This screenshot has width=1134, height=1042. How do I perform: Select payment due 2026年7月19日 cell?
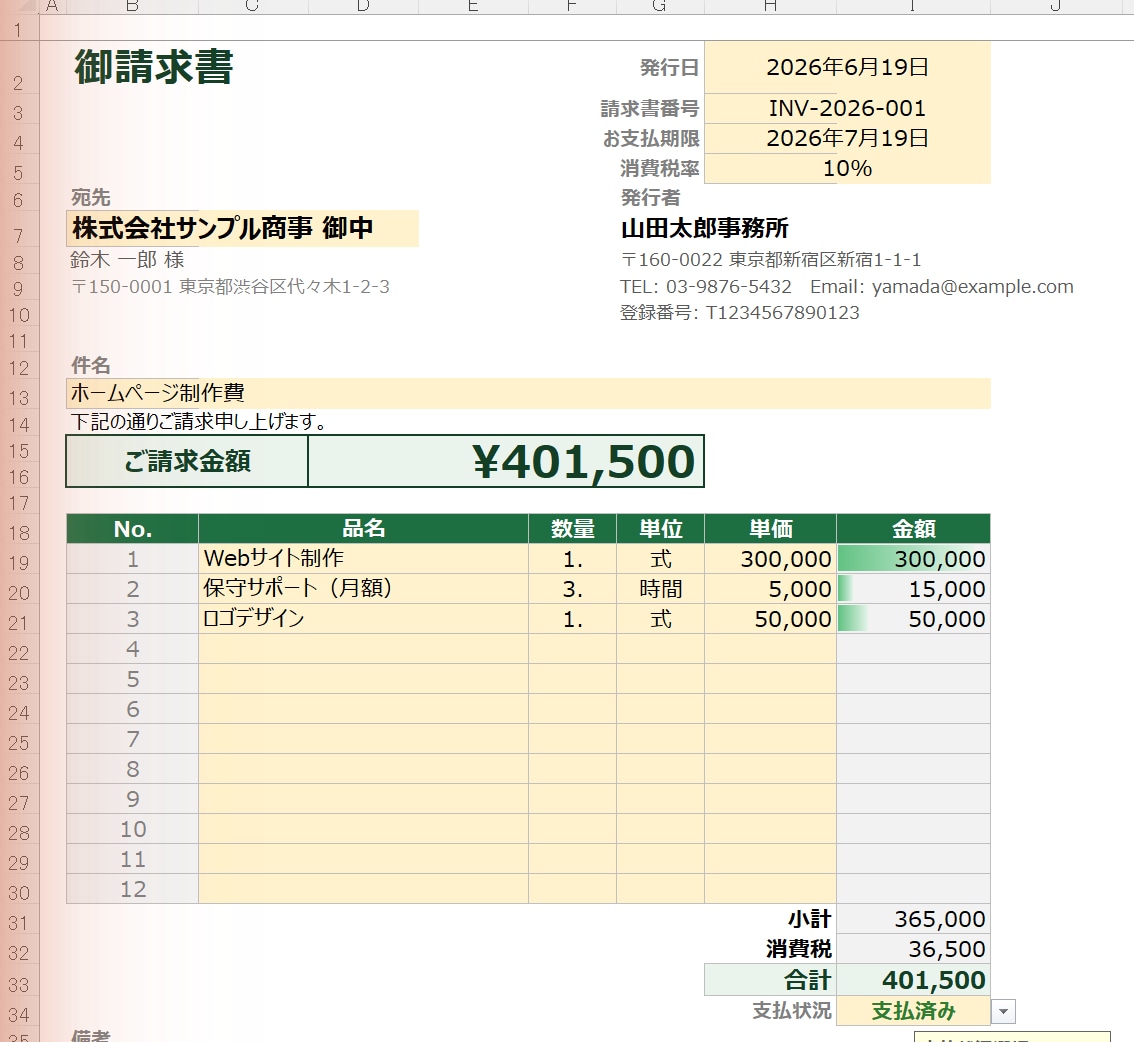click(847, 138)
